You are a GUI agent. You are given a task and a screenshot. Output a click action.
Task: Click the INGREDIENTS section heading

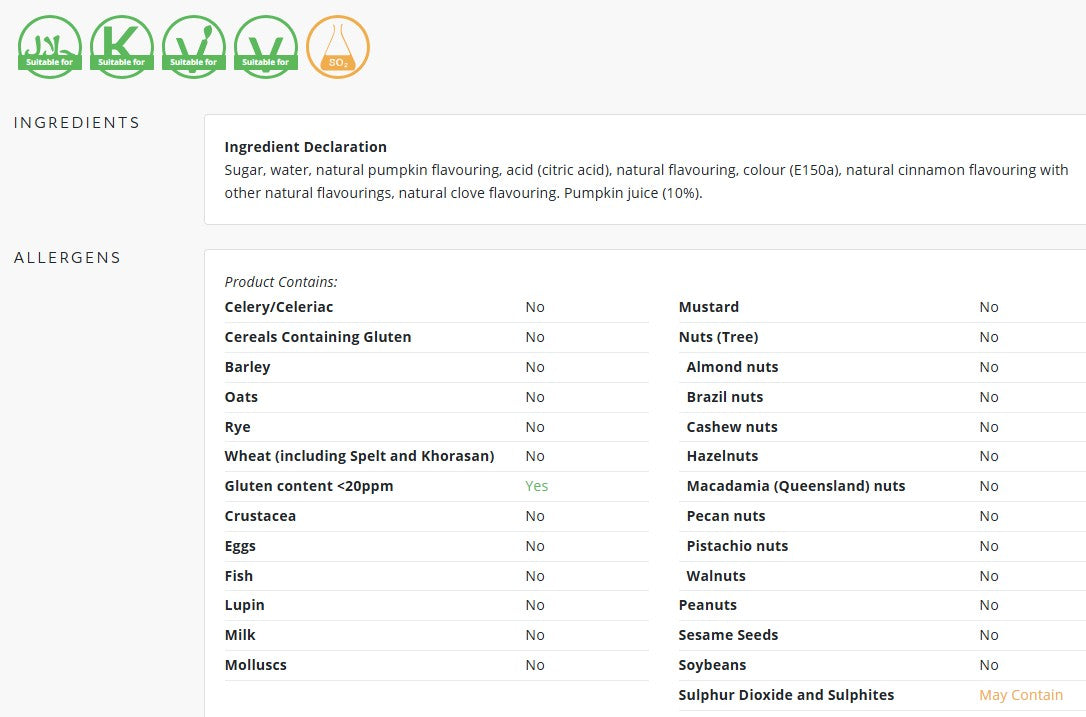pyautogui.click(x=77, y=123)
